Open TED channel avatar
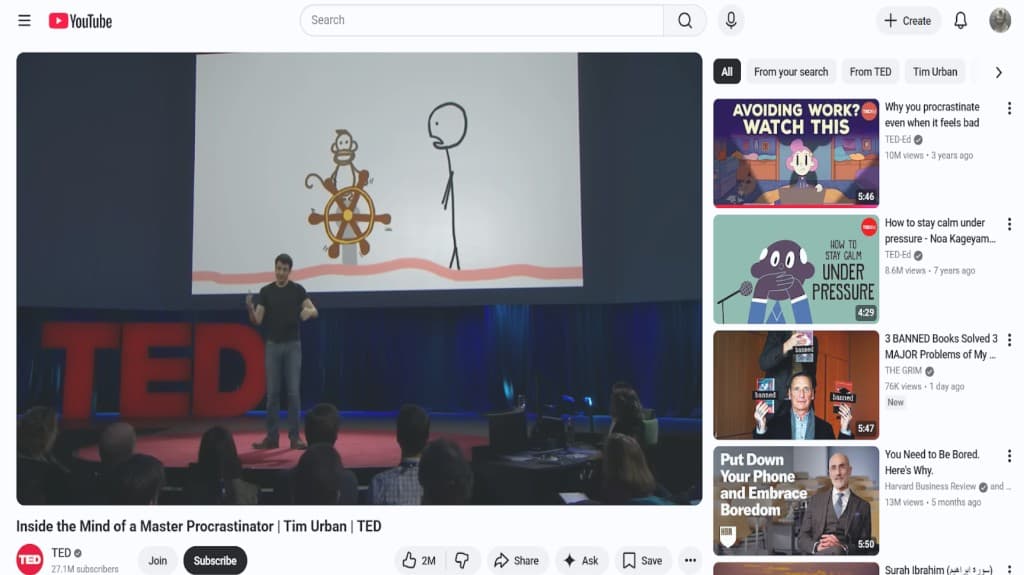The width and height of the screenshot is (1024, 575). 30,560
